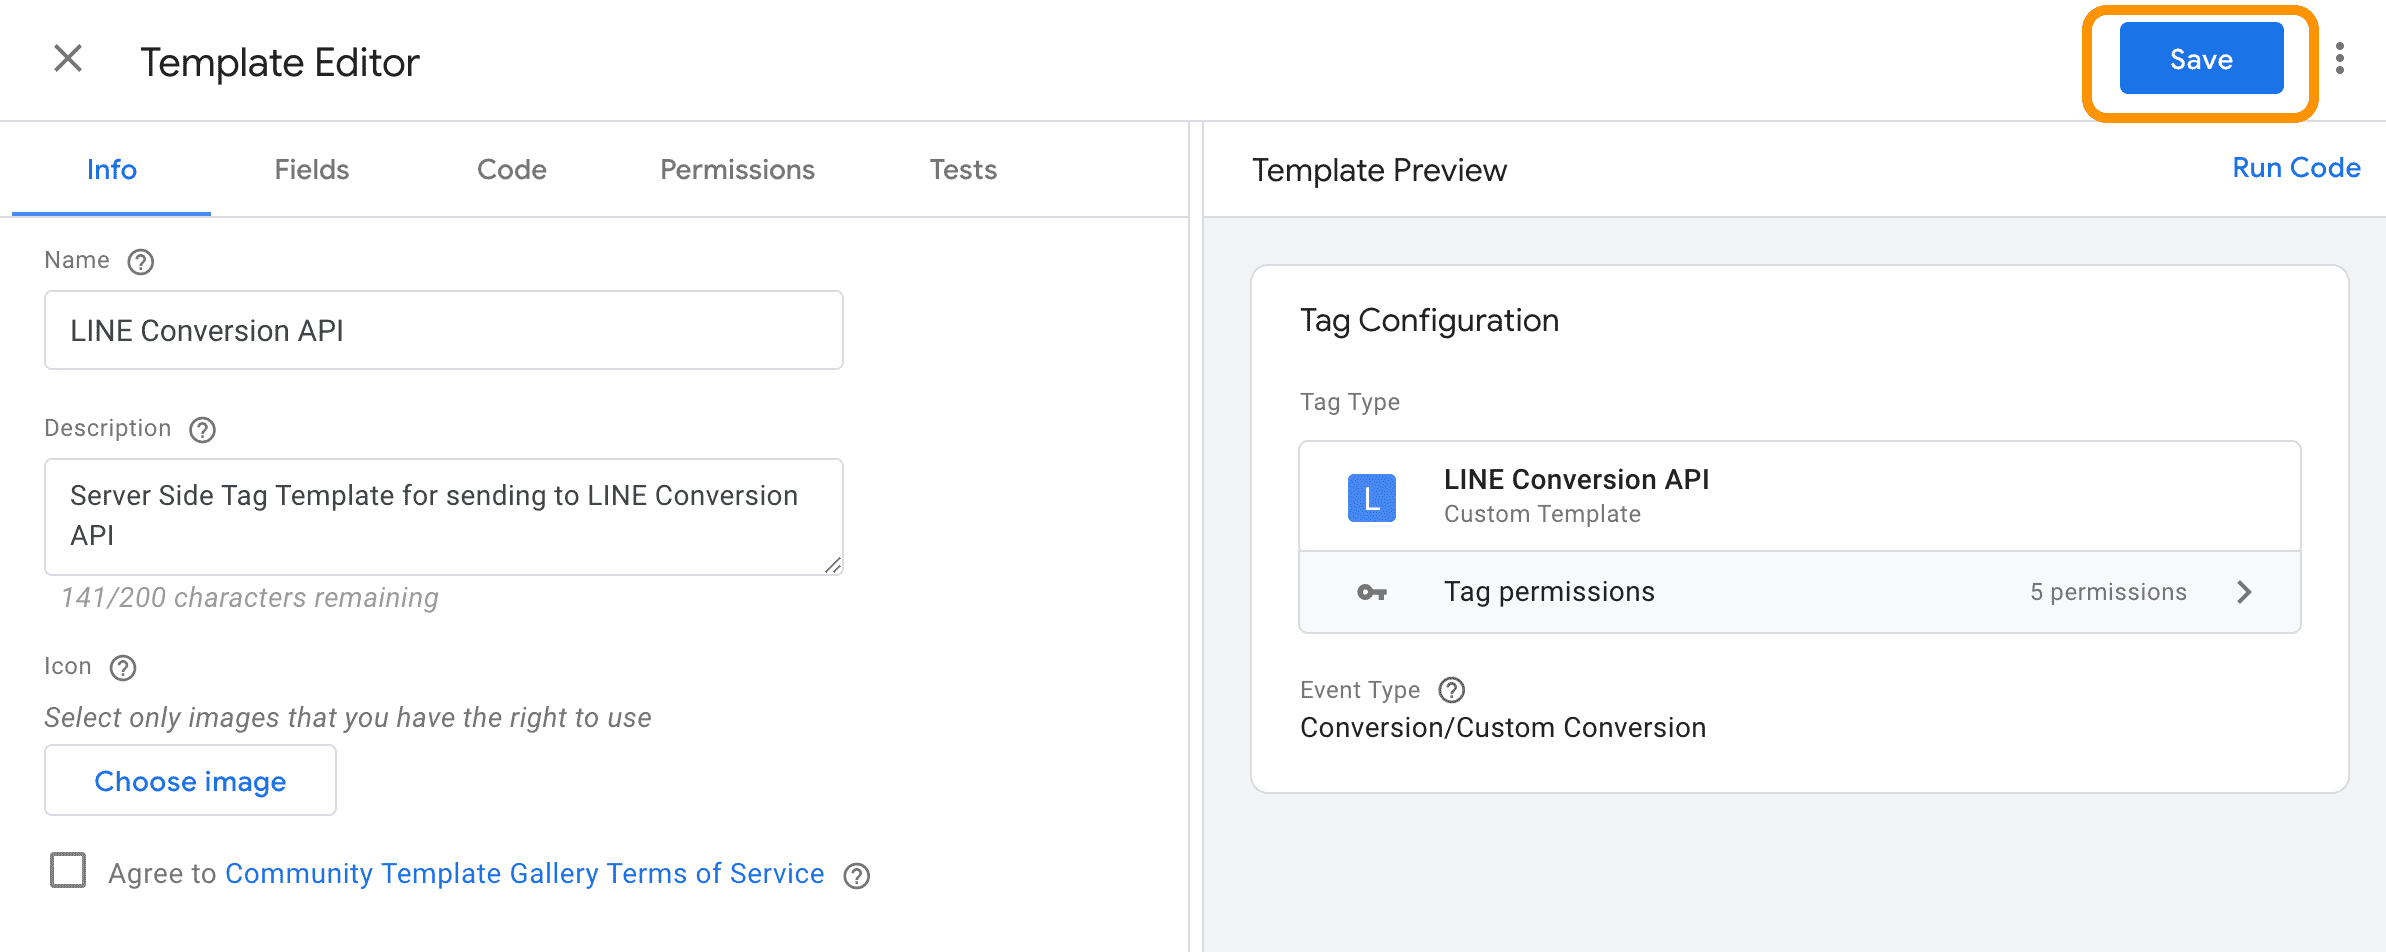The image size is (2386, 952).
Task: Tick the Agree to Terms of Service checkbox
Action: 68,871
